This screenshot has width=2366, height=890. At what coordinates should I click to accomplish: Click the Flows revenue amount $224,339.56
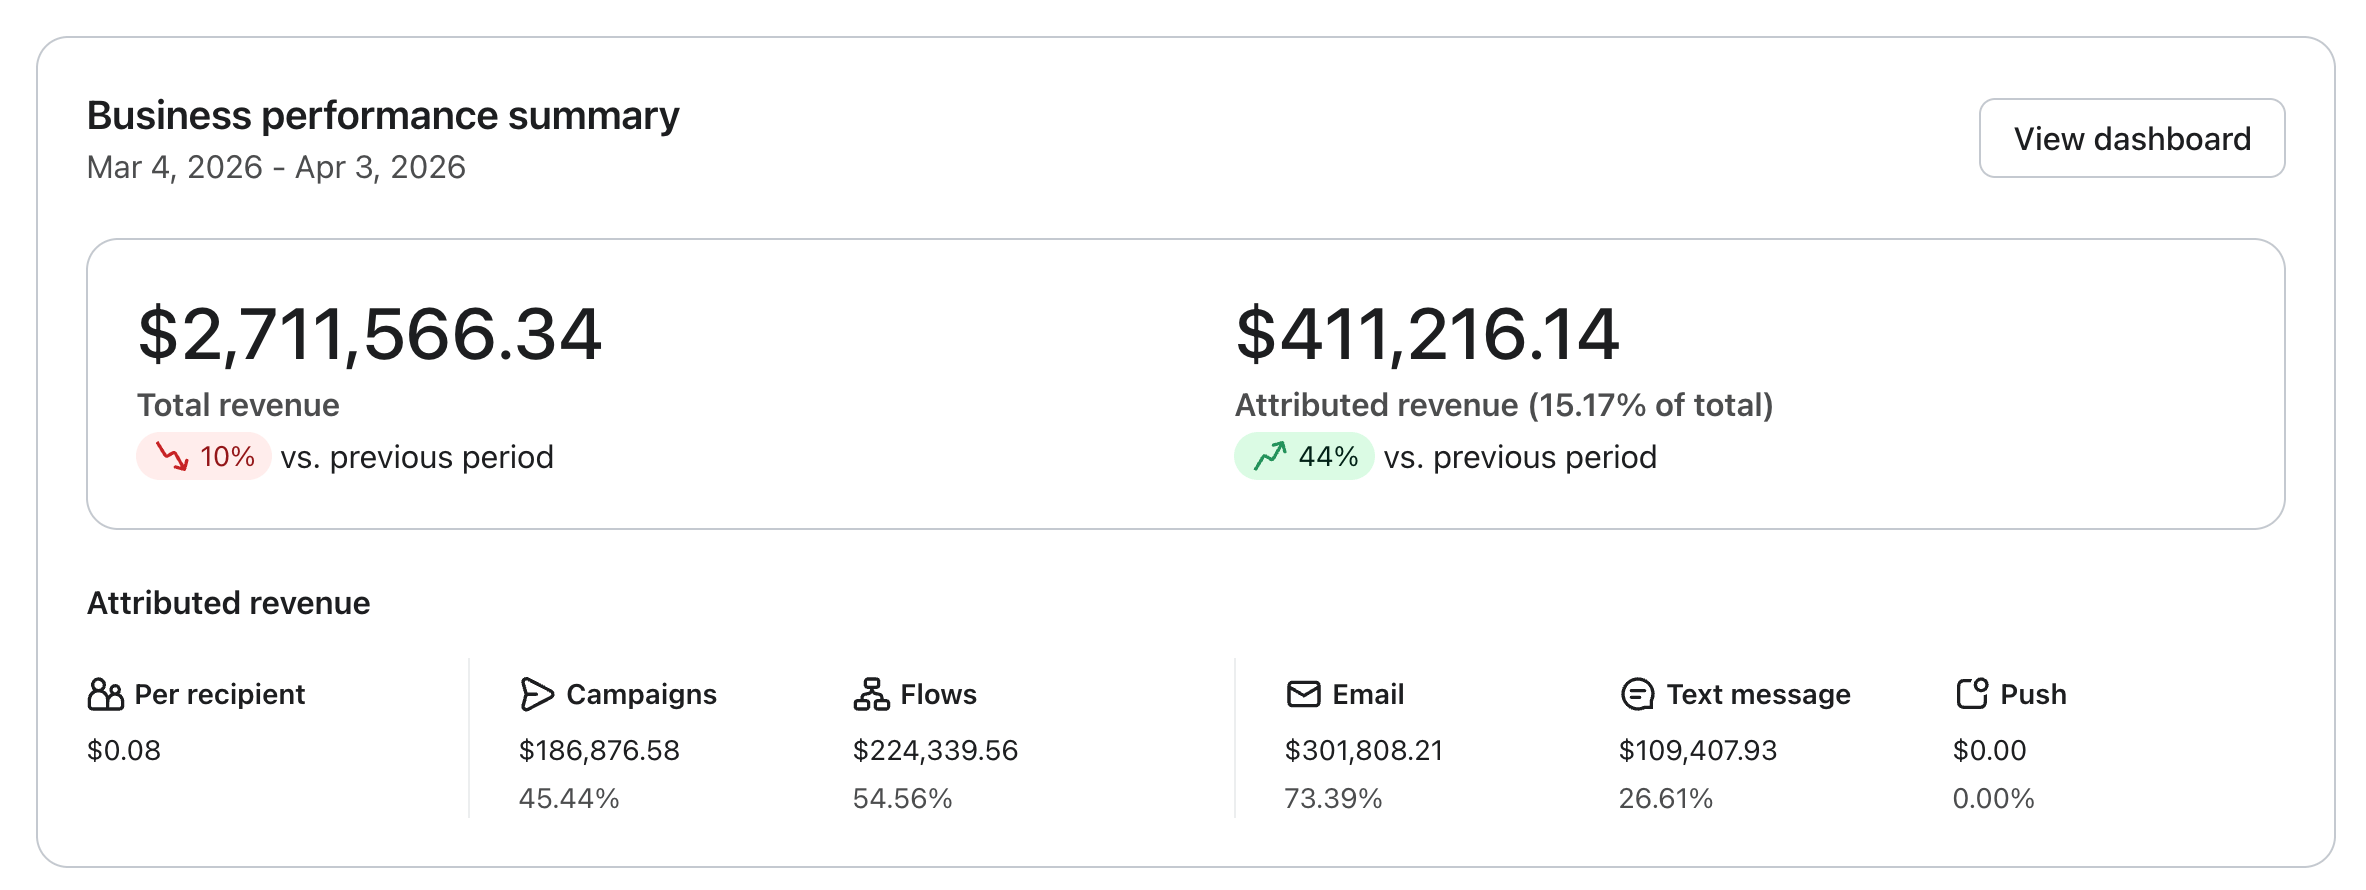coord(935,750)
